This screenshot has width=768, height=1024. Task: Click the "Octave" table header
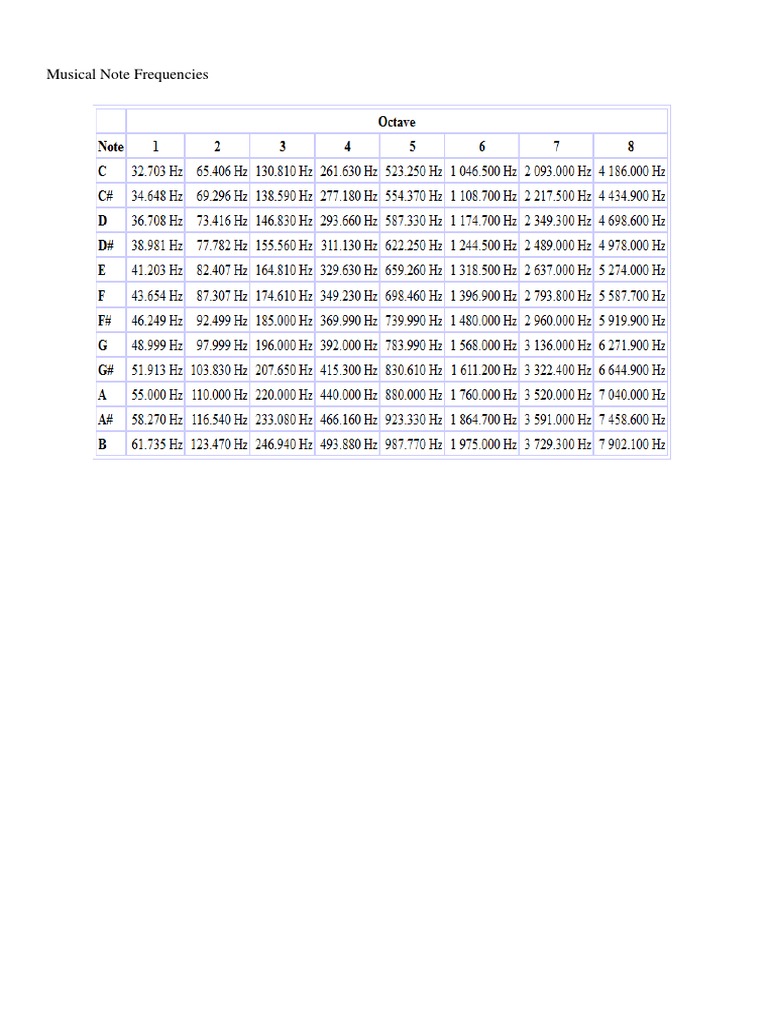397,122
